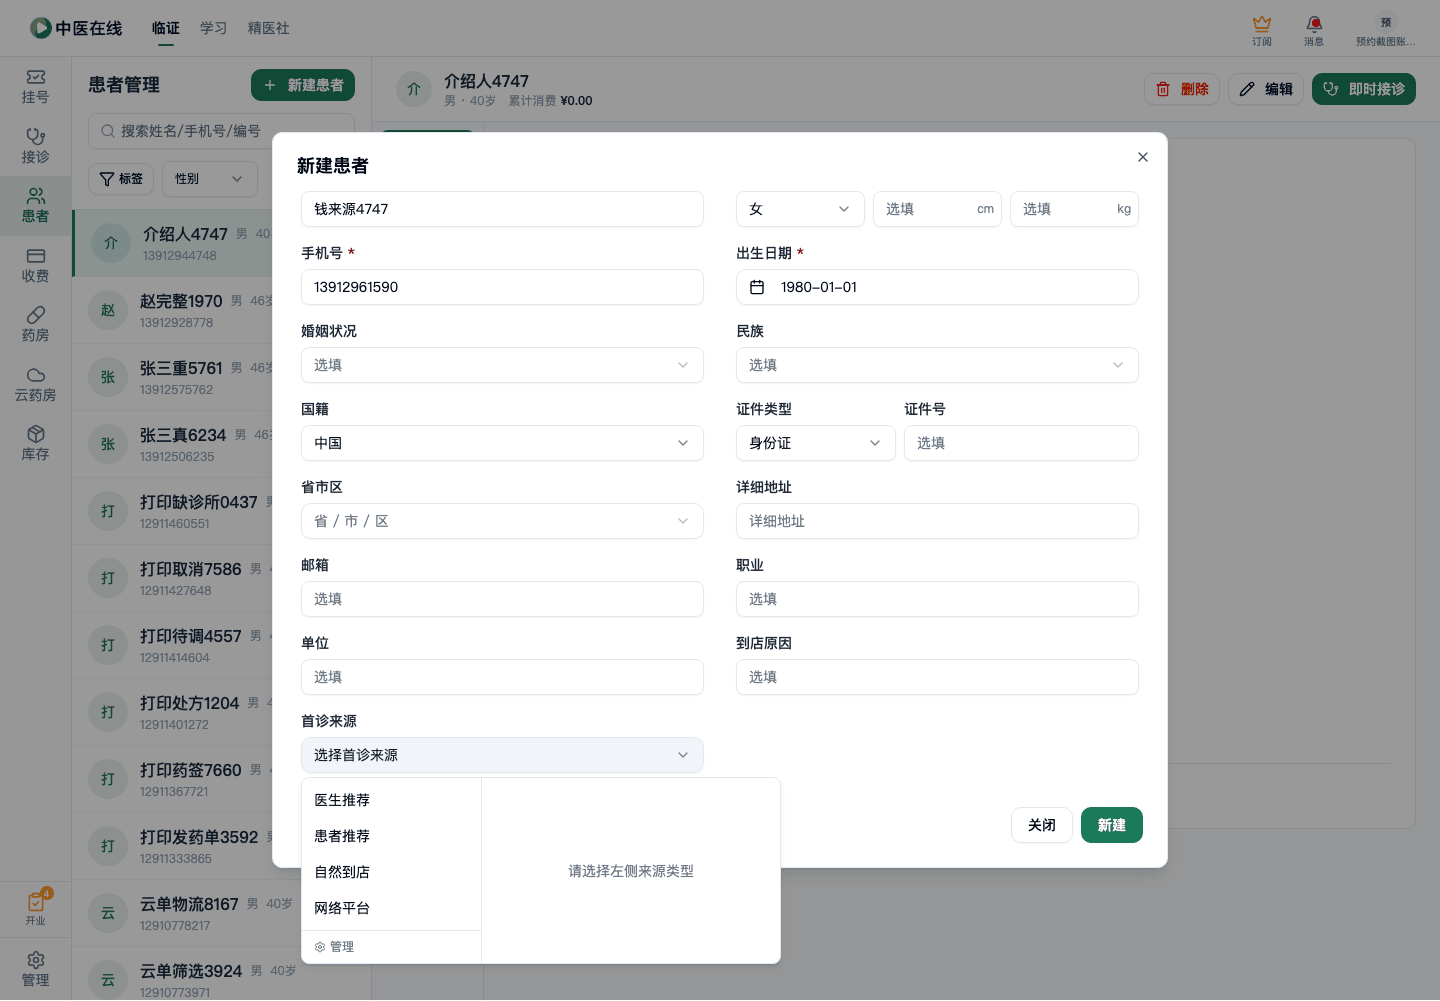Open 管理 settings at sidebar bottom
1440x1001 pixels.
(x=35, y=969)
